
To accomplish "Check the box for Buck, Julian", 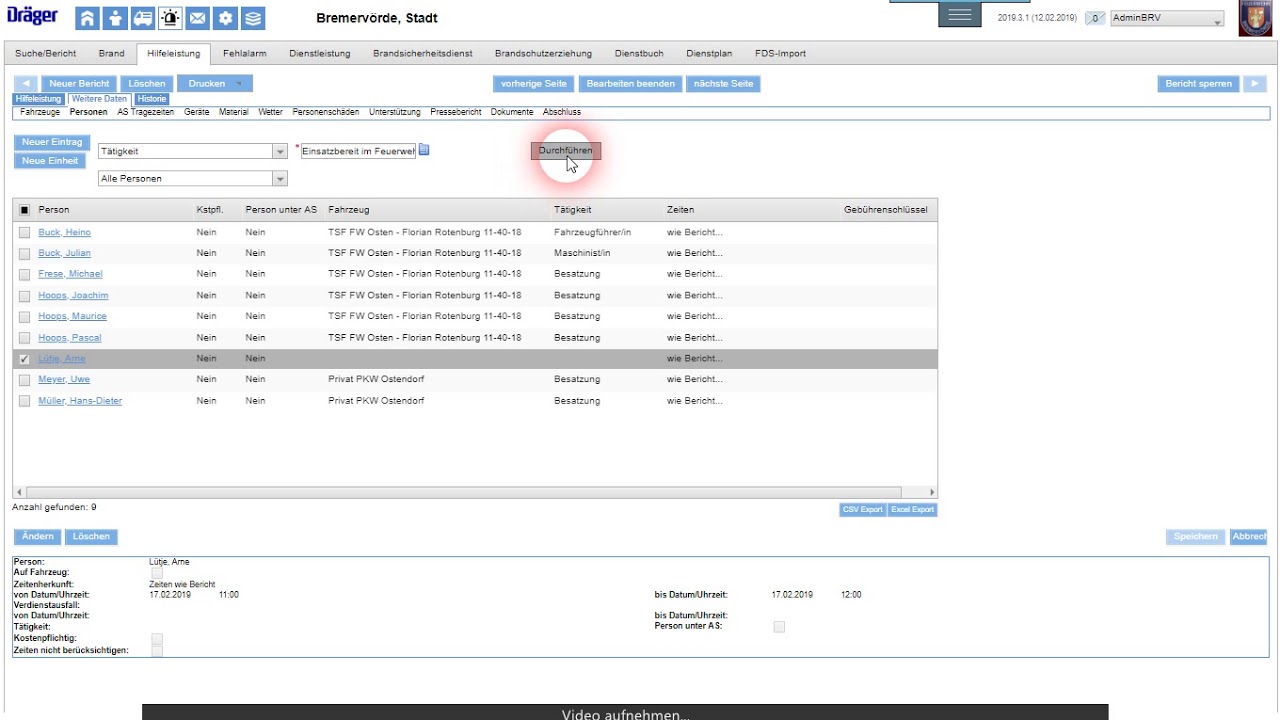I will pyautogui.click(x=25, y=253).
